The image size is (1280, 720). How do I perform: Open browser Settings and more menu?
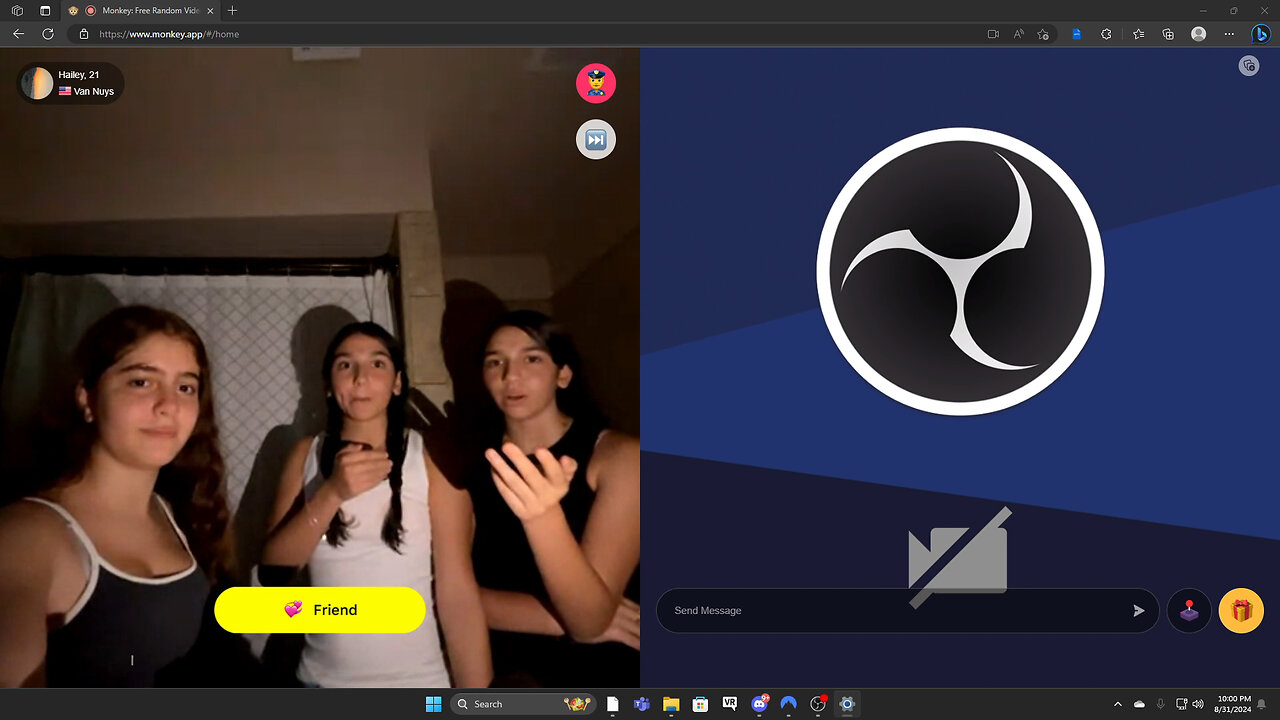[1229, 34]
